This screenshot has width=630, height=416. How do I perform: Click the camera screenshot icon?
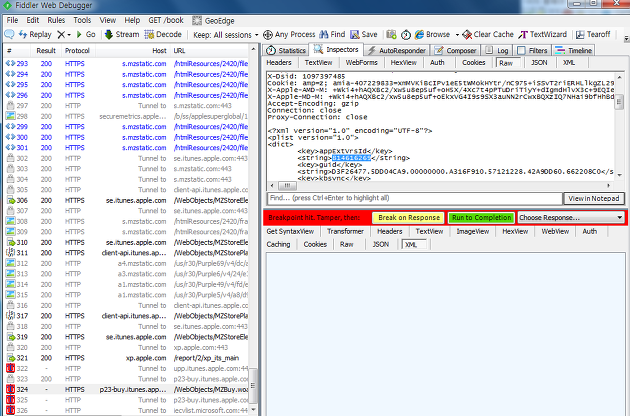tap(391, 35)
